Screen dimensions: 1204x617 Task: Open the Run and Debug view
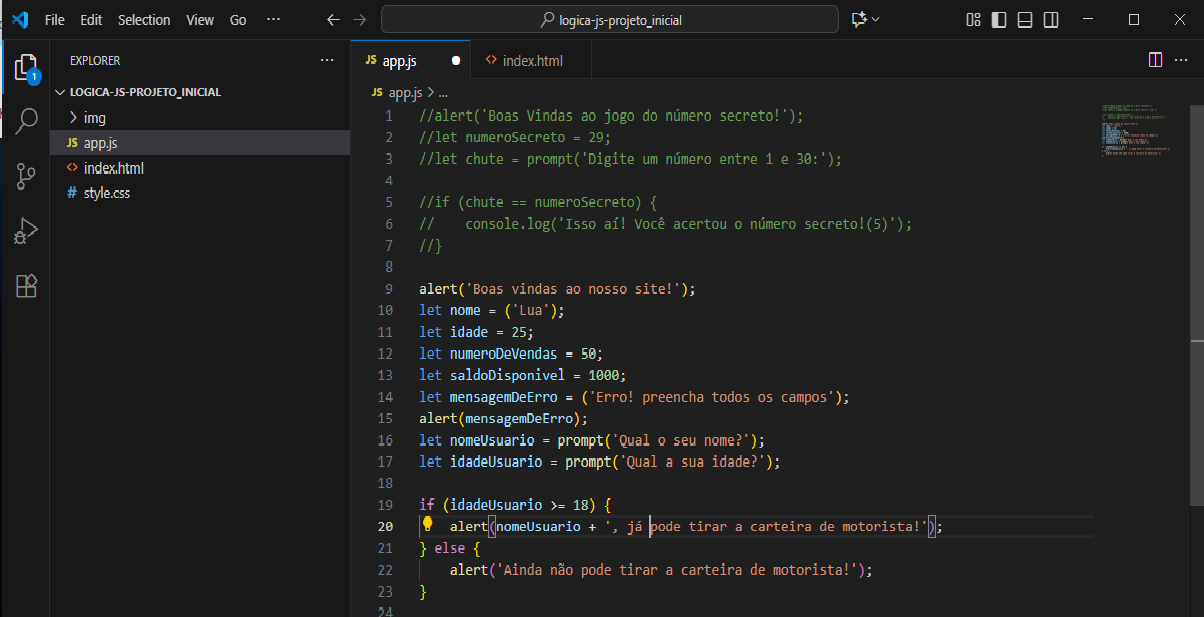tap(25, 231)
